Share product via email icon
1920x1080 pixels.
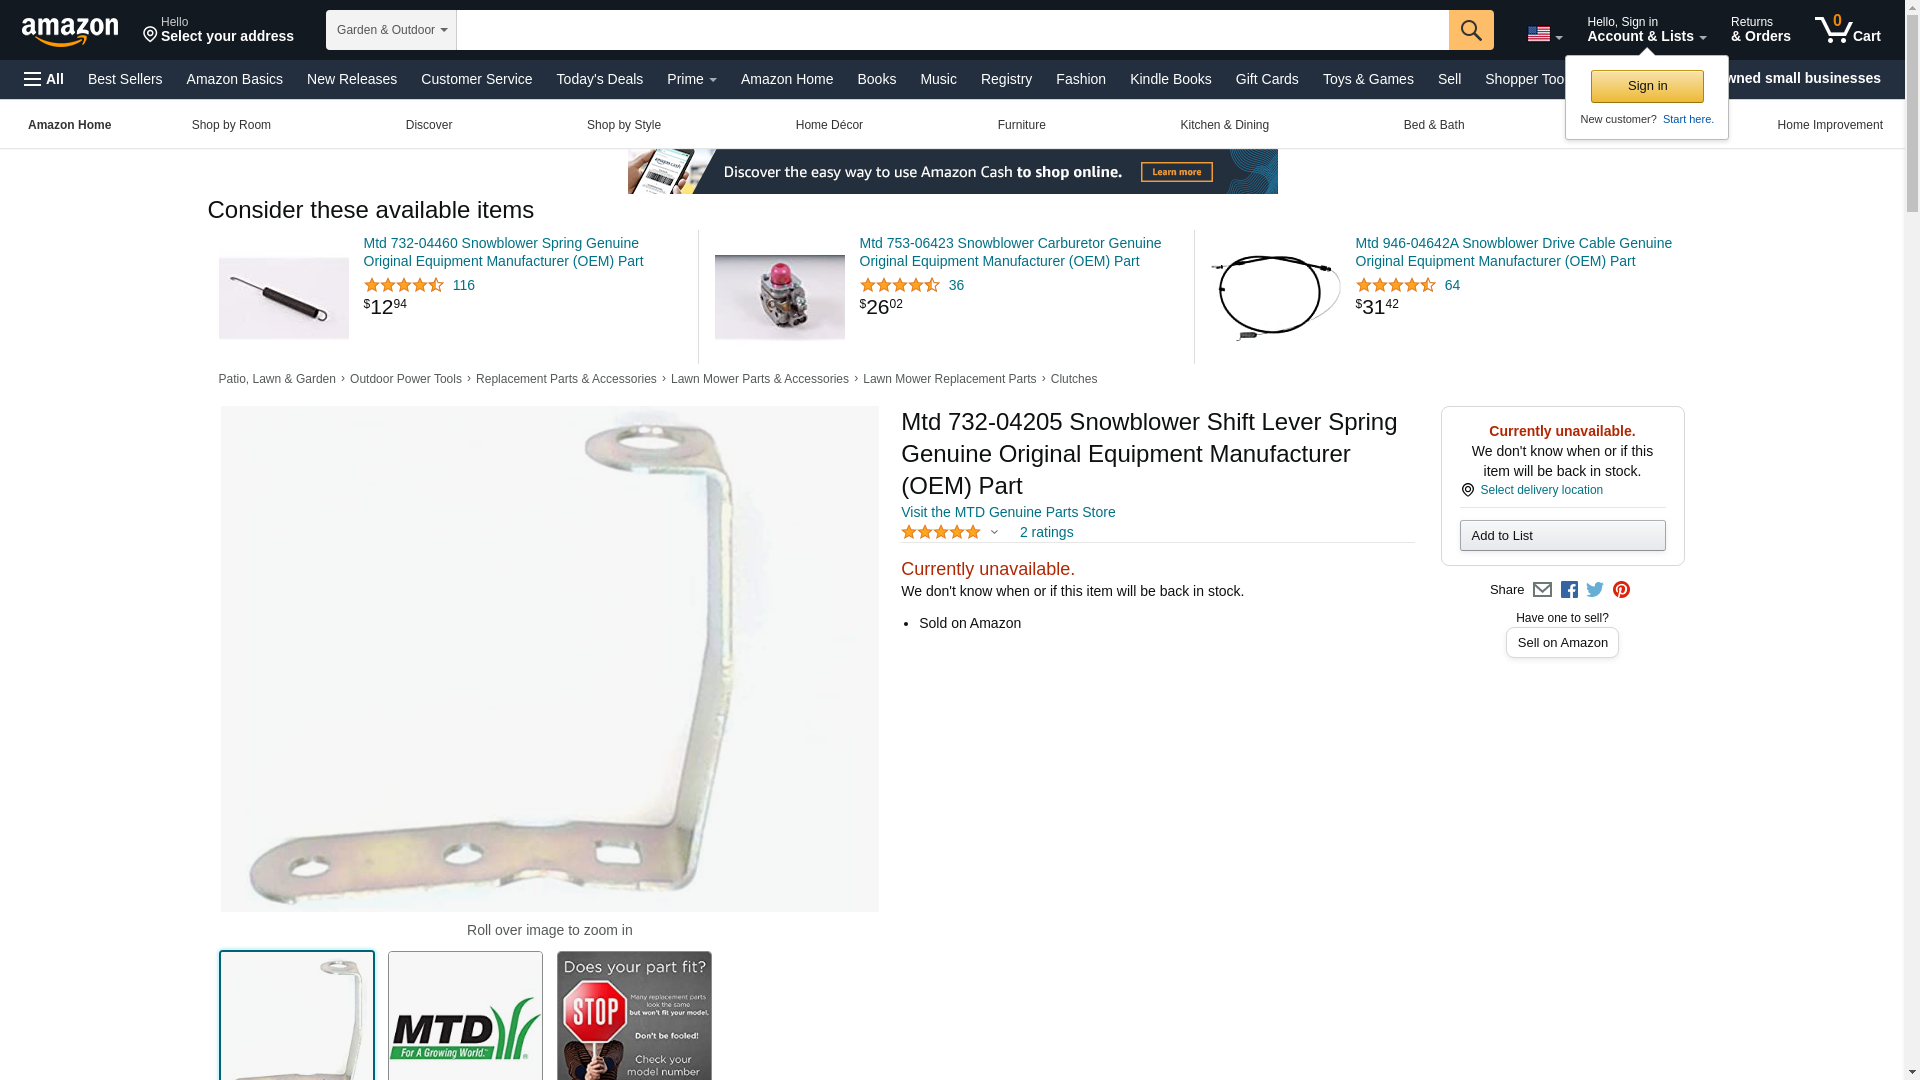pyautogui.click(x=1541, y=590)
